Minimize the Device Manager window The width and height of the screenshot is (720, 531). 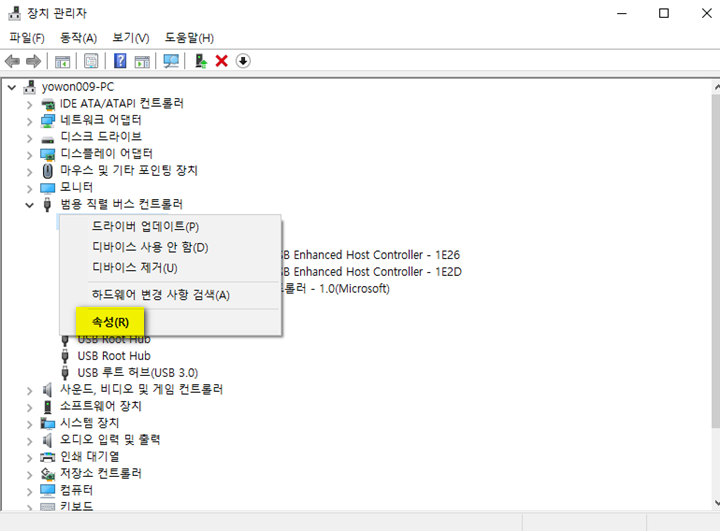622,13
